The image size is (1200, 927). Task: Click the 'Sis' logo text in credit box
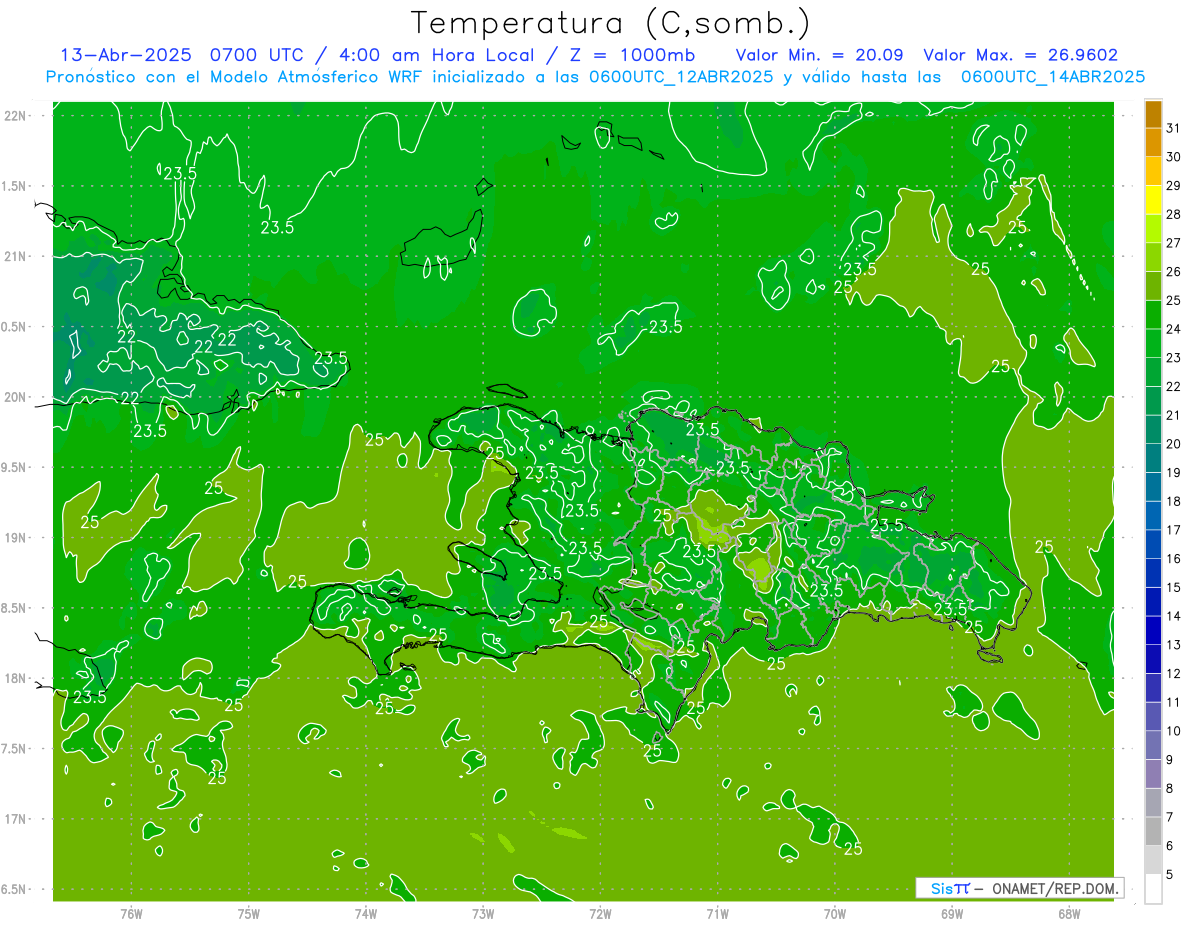(941, 888)
